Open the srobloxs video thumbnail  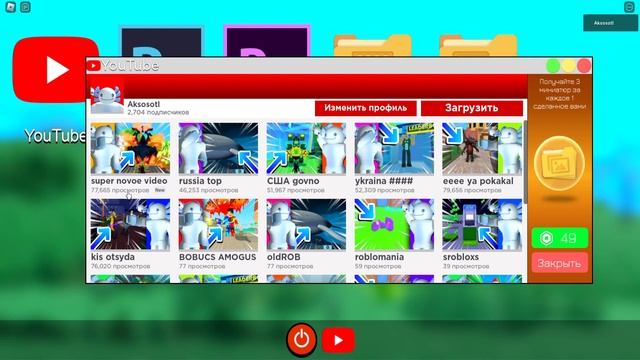(482, 224)
